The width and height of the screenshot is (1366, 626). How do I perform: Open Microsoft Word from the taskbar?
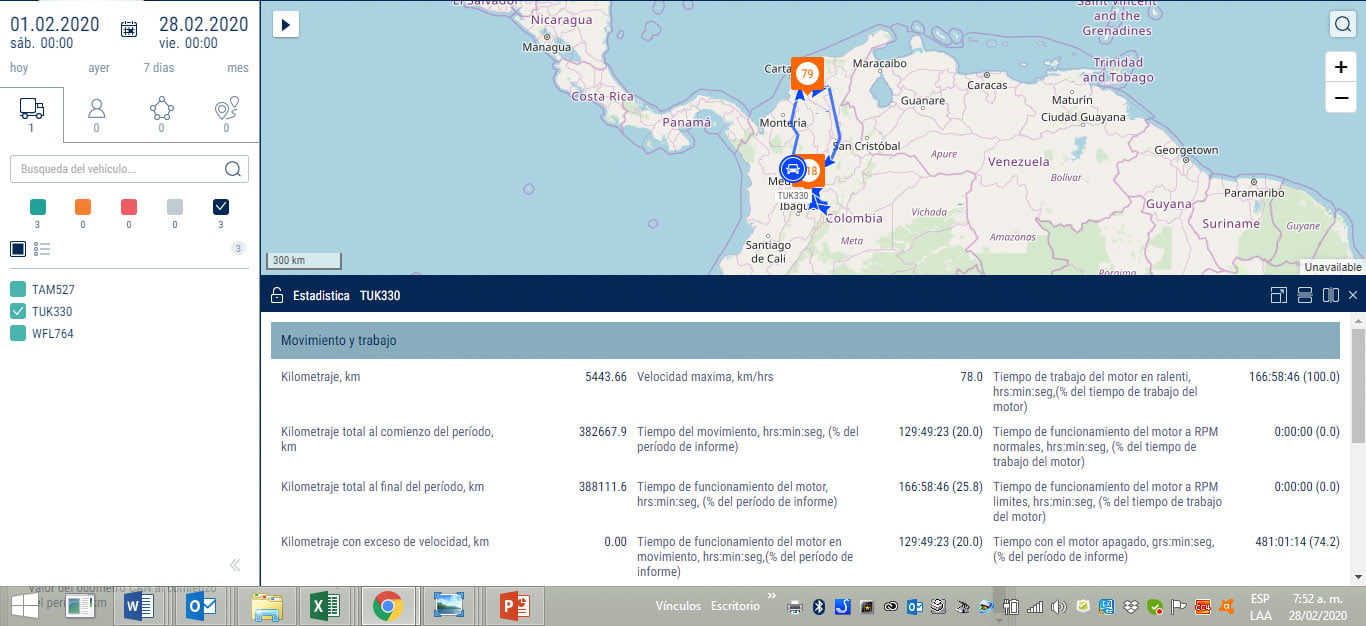point(137,606)
